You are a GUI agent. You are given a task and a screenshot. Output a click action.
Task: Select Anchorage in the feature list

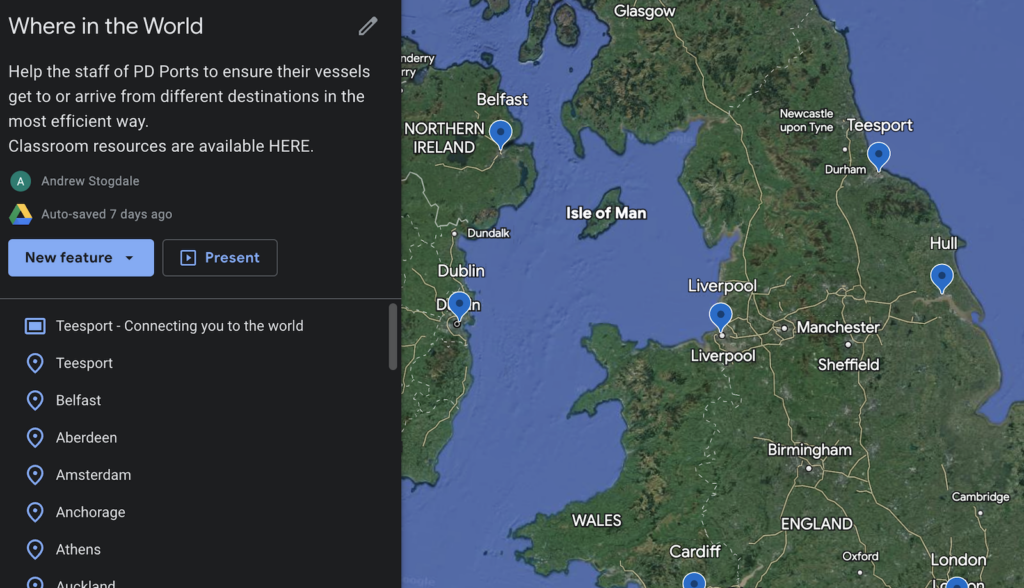coord(90,512)
